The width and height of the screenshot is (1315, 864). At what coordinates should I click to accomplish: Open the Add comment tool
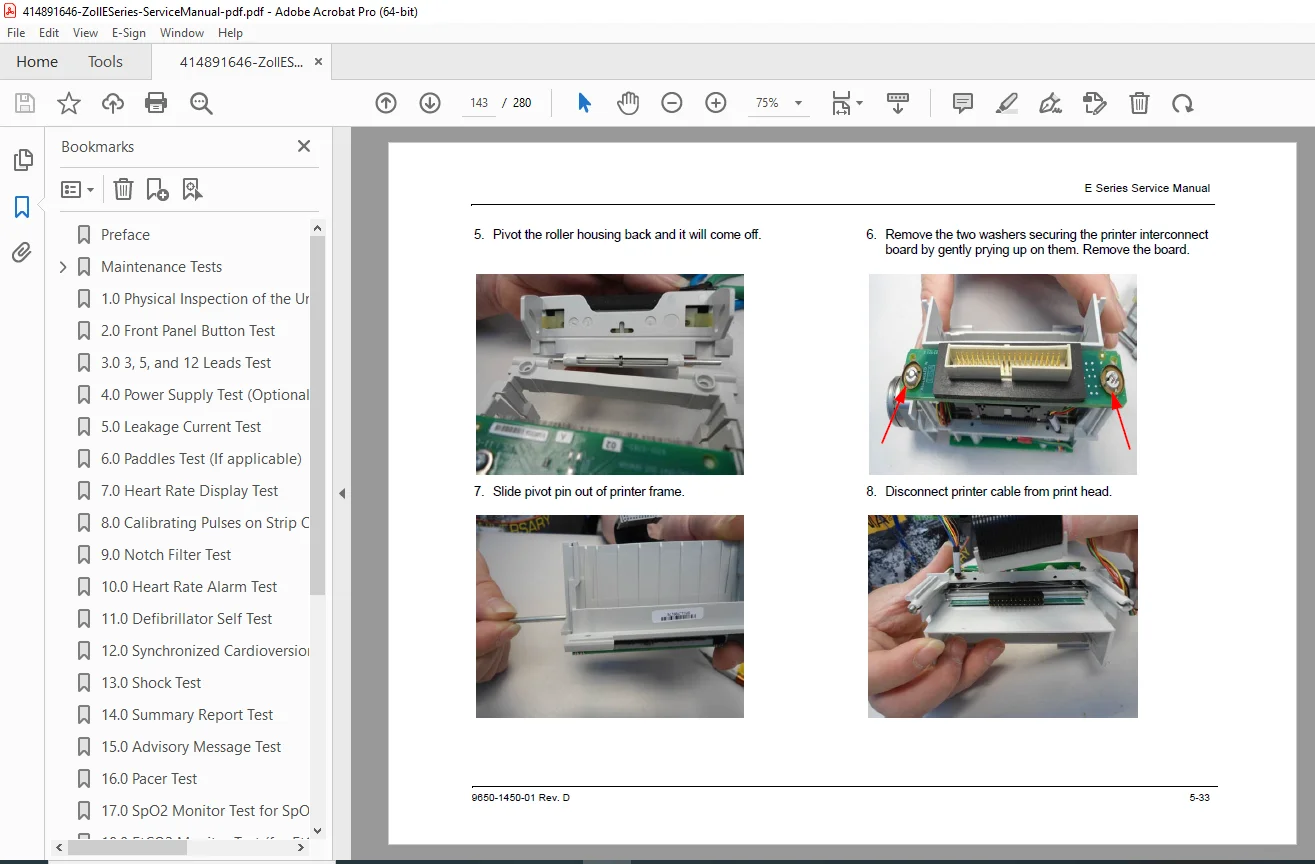[963, 103]
